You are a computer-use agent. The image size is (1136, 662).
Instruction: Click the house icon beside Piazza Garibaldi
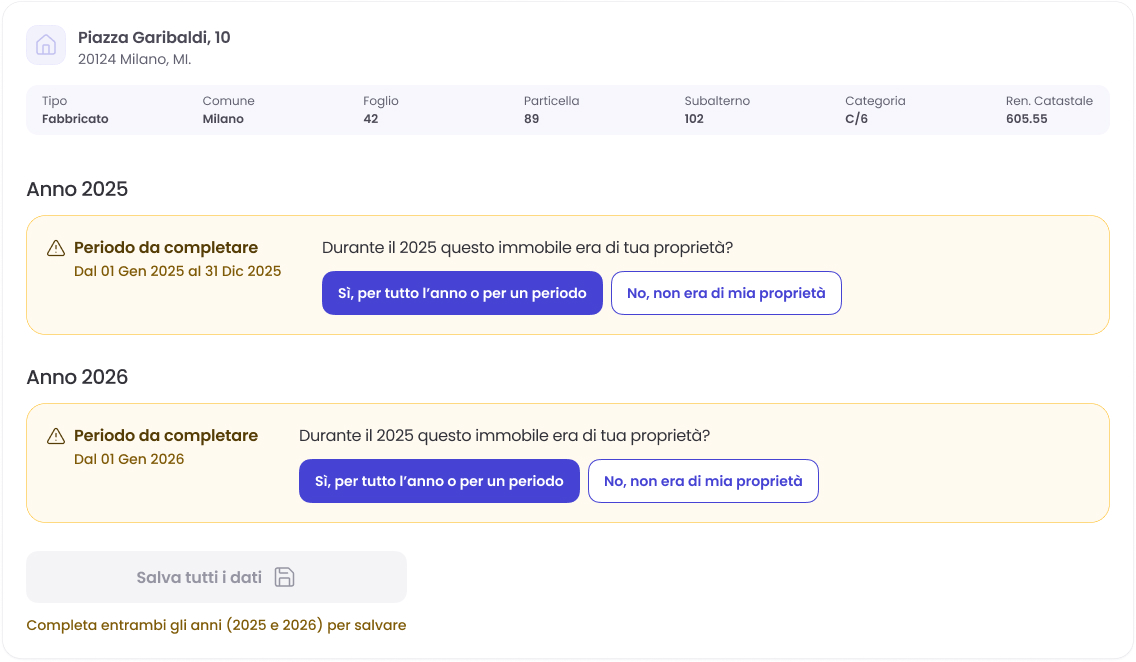click(46, 45)
